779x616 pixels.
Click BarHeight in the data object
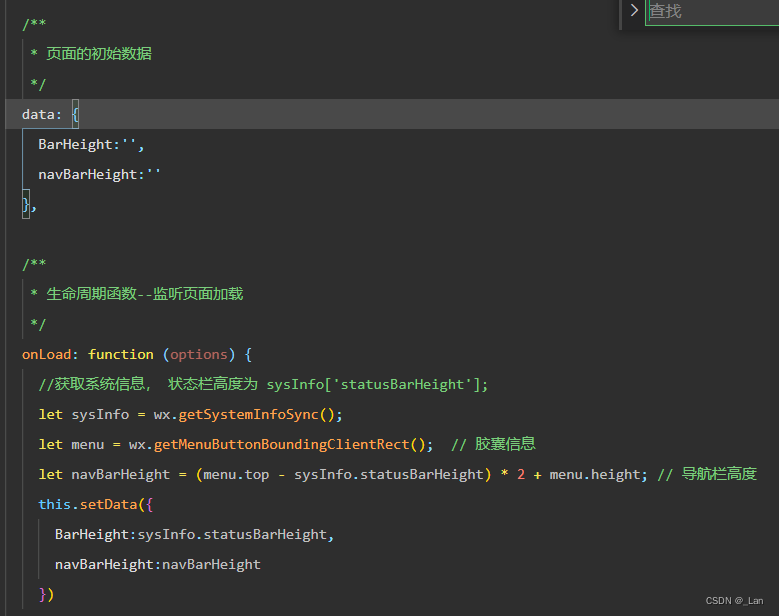pos(76,144)
